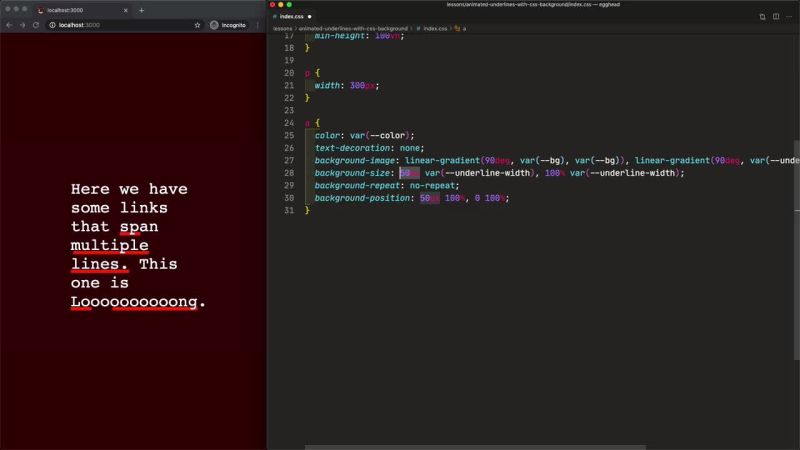
Task: Open 'index.css' breadcrumb item
Action: point(435,29)
